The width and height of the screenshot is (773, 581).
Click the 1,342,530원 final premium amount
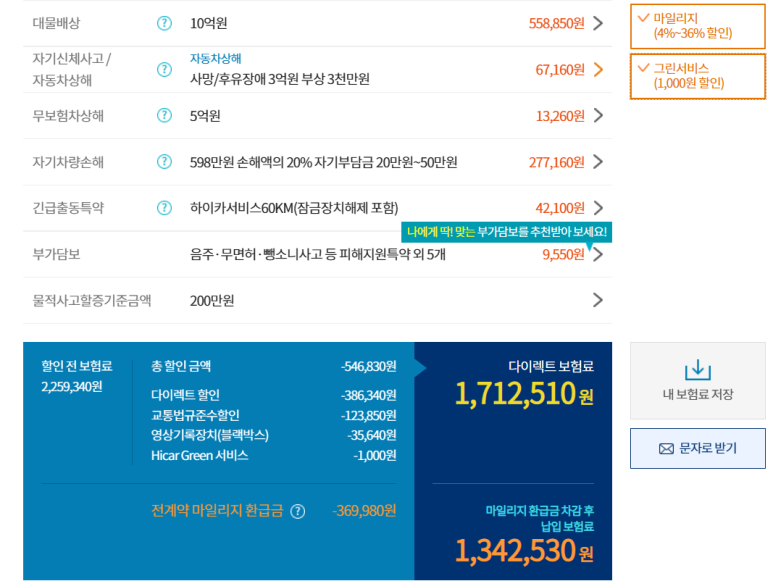(x=524, y=551)
